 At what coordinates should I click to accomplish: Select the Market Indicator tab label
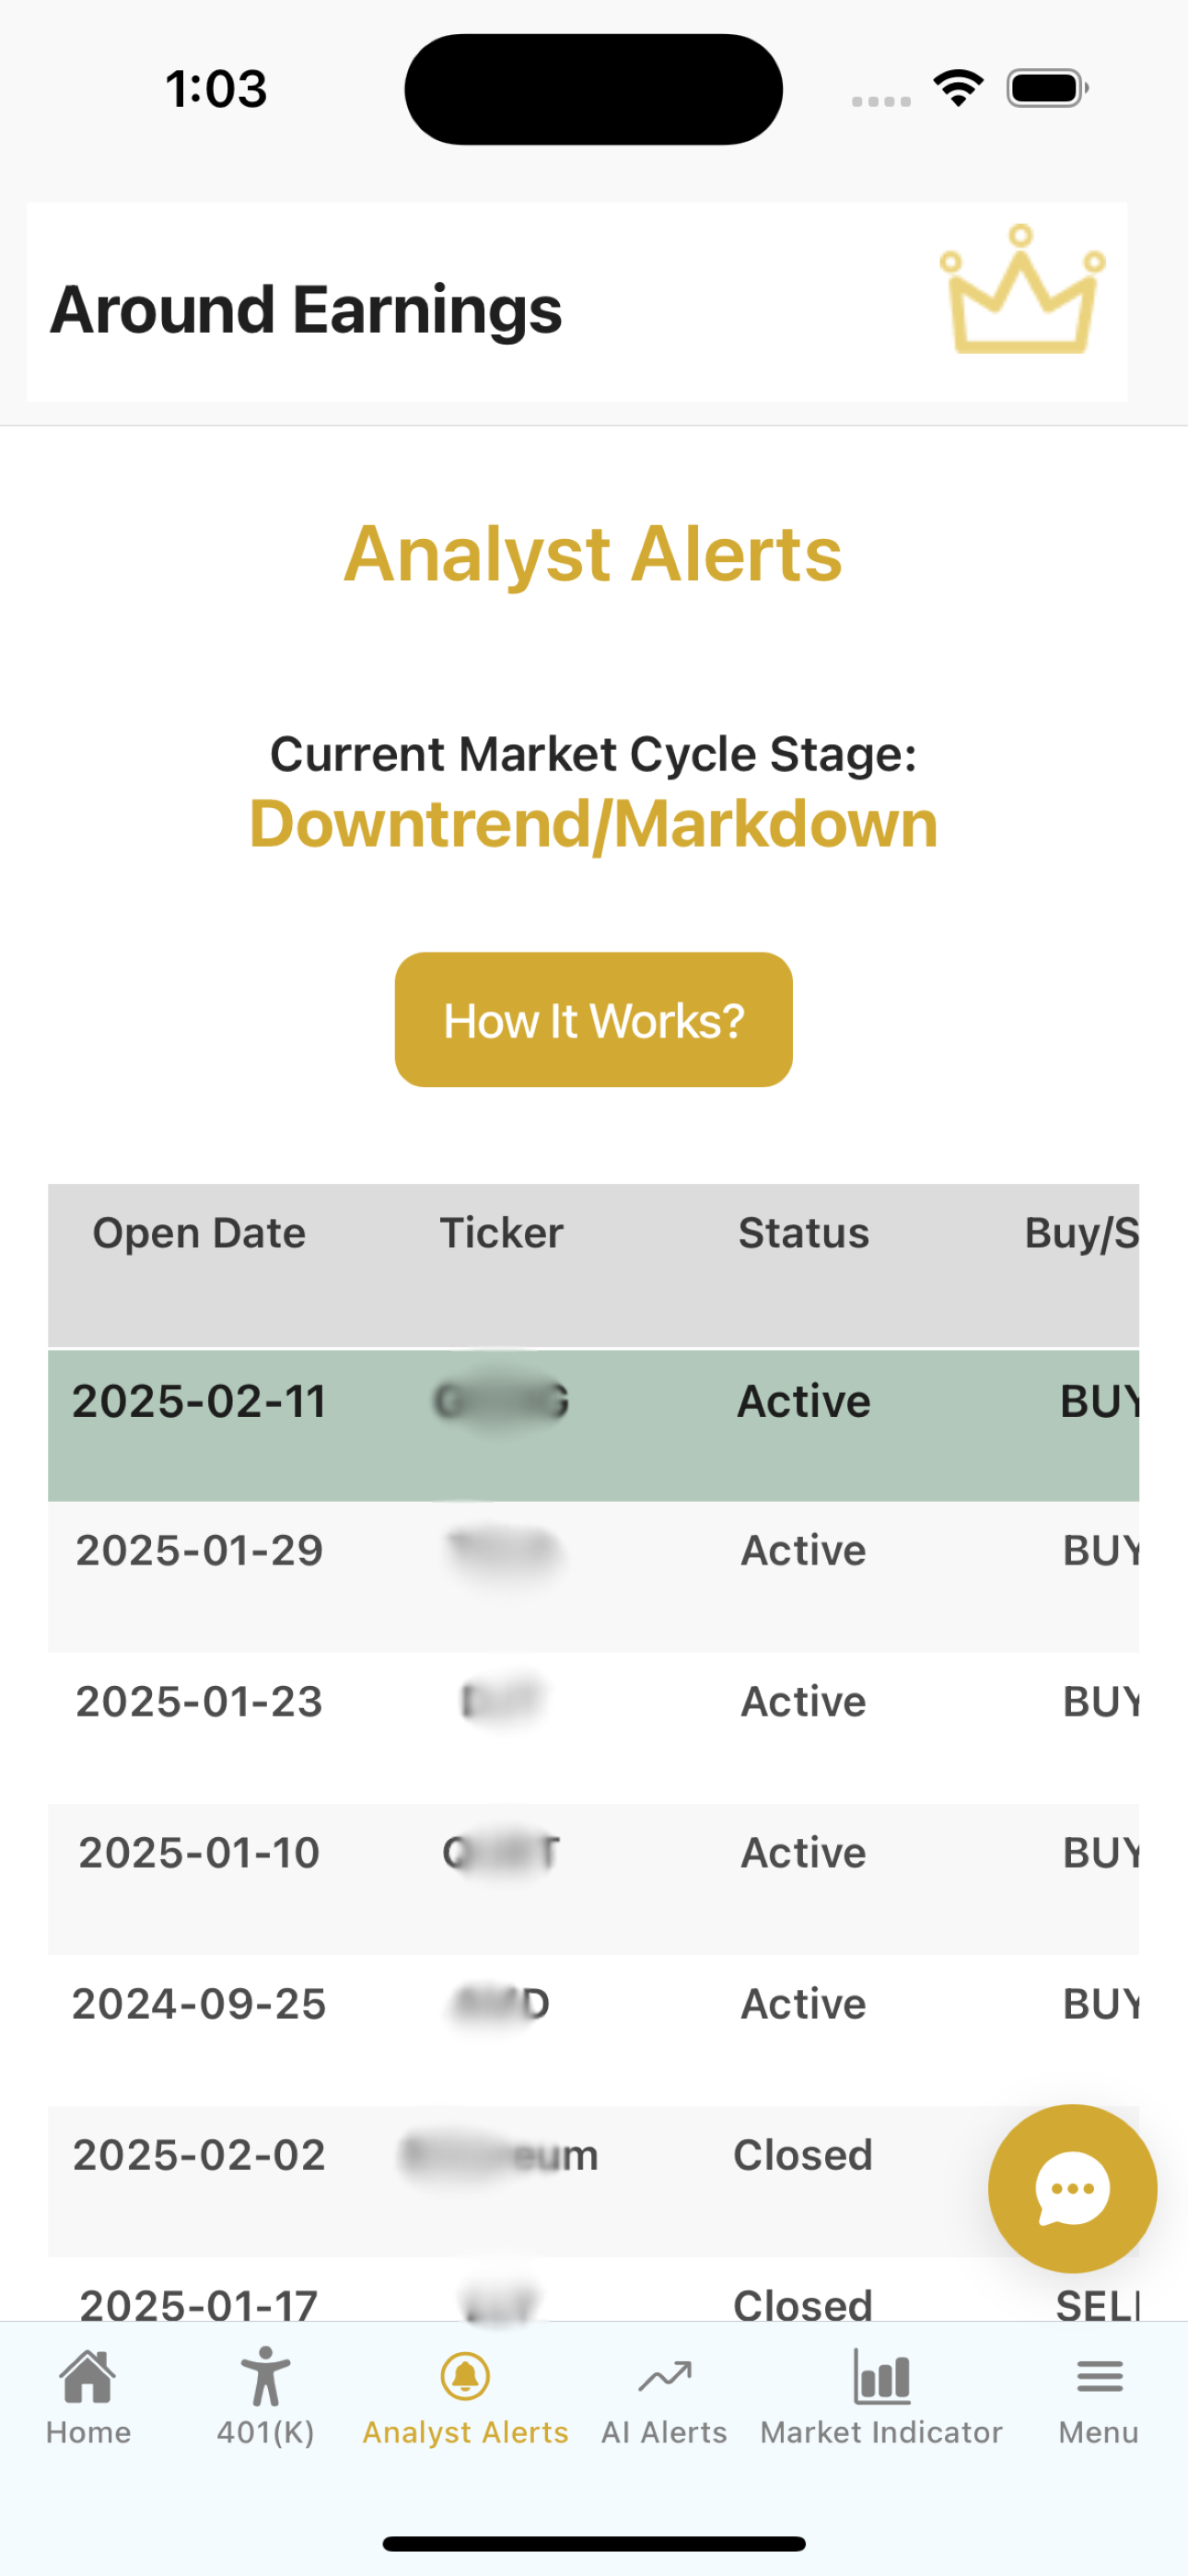click(881, 2432)
